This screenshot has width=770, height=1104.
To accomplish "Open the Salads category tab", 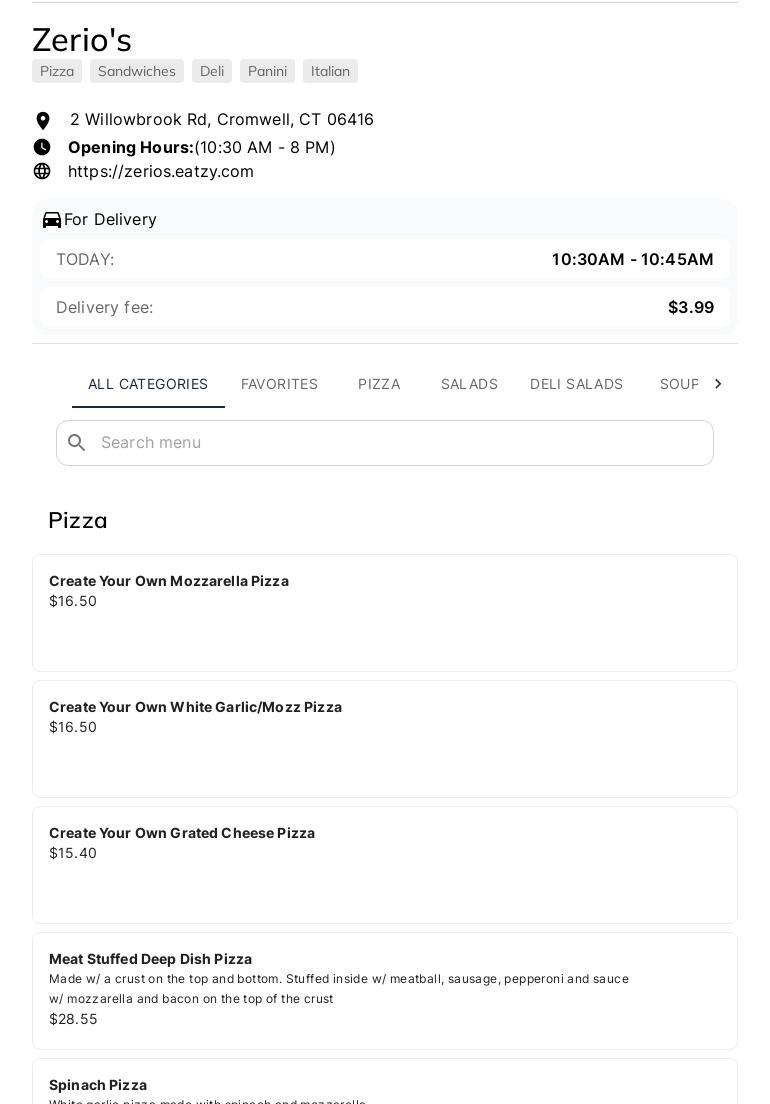I will click(x=469, y=384).
